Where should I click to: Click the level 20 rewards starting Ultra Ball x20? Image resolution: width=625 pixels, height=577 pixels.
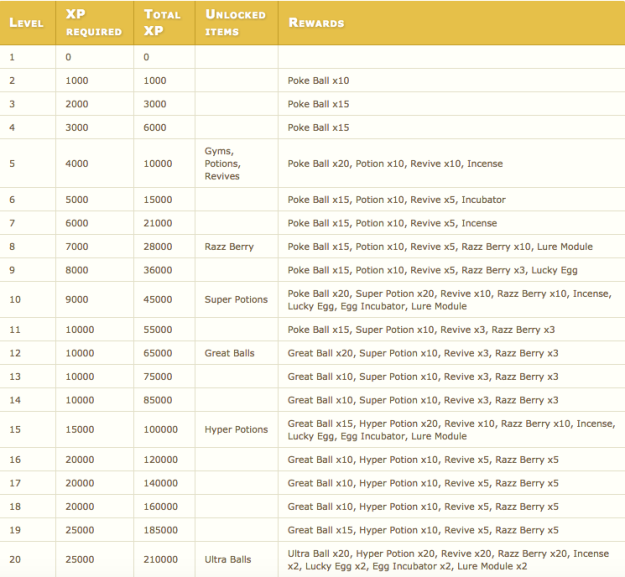click(x=448, y=559)
